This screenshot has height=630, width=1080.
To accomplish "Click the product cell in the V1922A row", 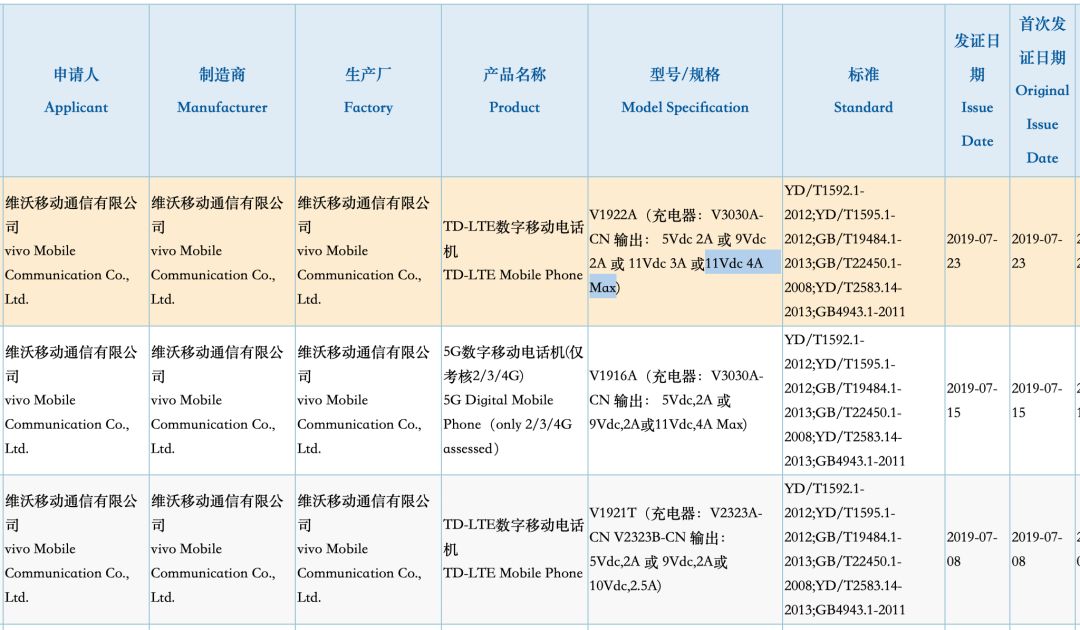I will 515,251.
